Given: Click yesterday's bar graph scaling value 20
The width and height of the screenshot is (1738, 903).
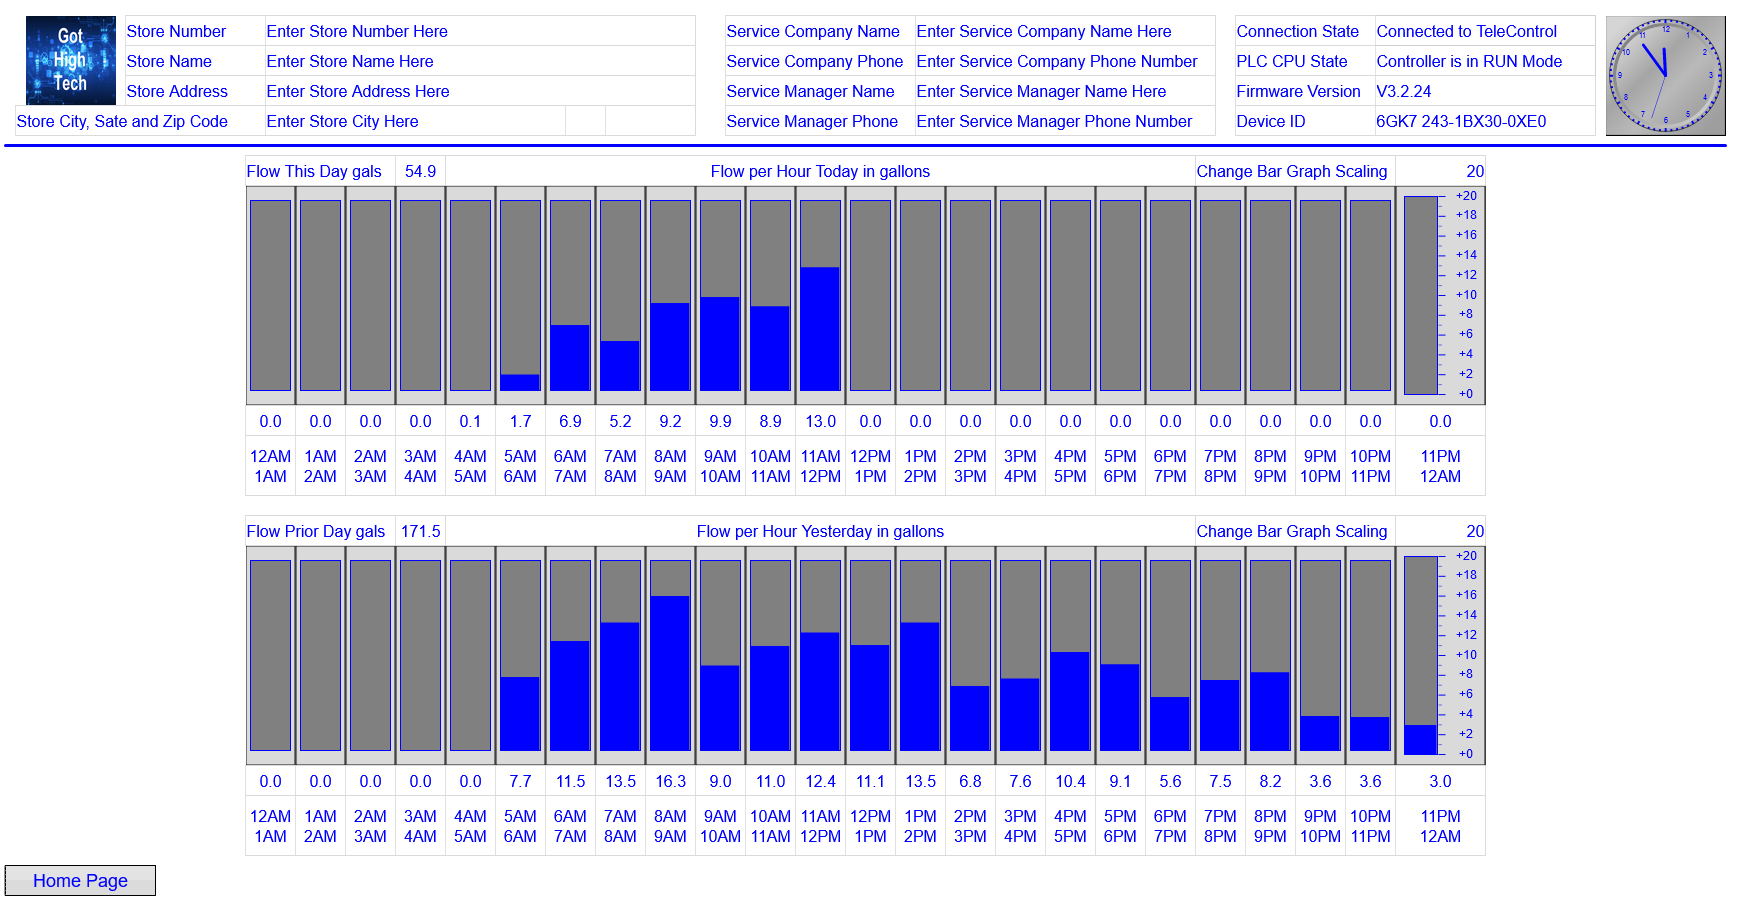Looking at the screenshot, I should click(1440, 531).
